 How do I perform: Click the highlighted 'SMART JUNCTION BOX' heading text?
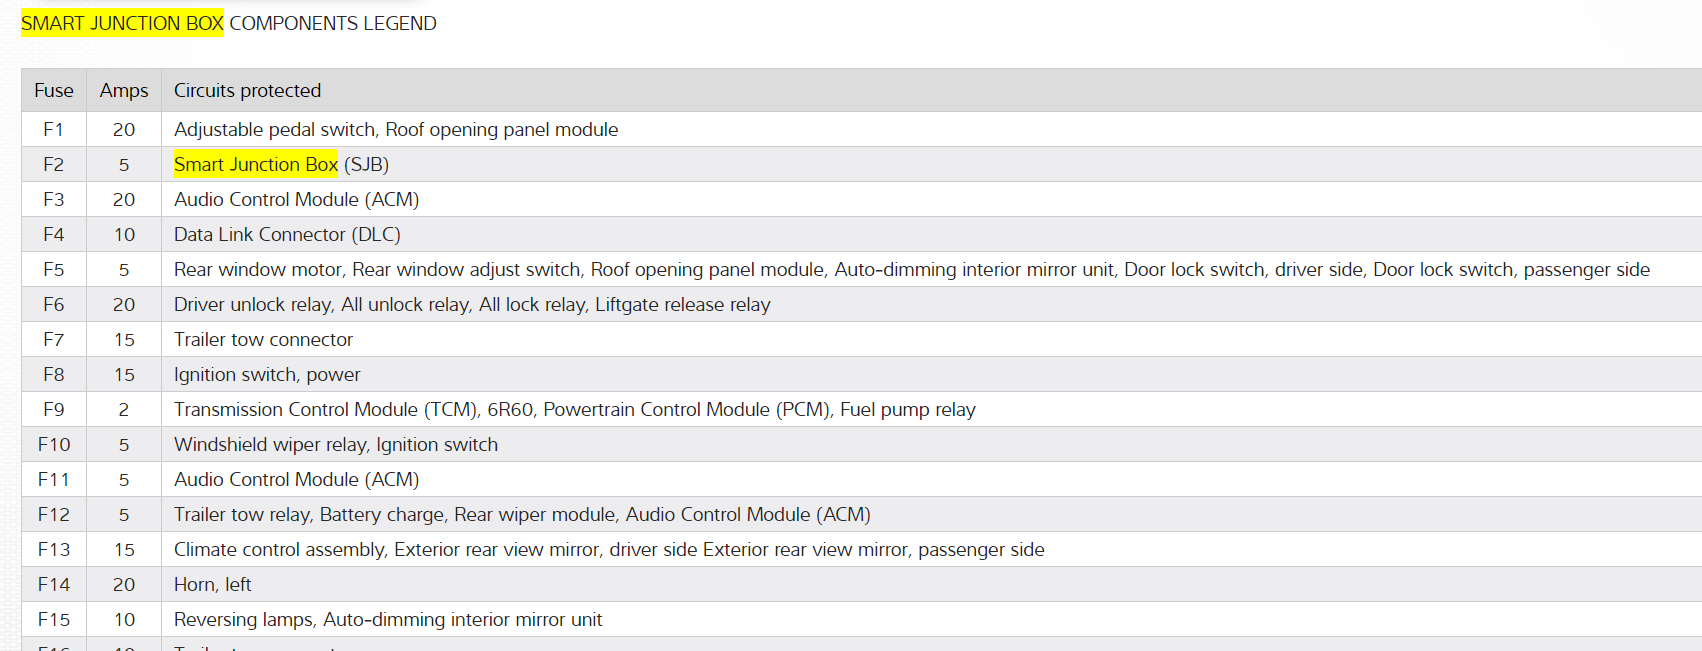pyautogui.click(x=122, y=23)
